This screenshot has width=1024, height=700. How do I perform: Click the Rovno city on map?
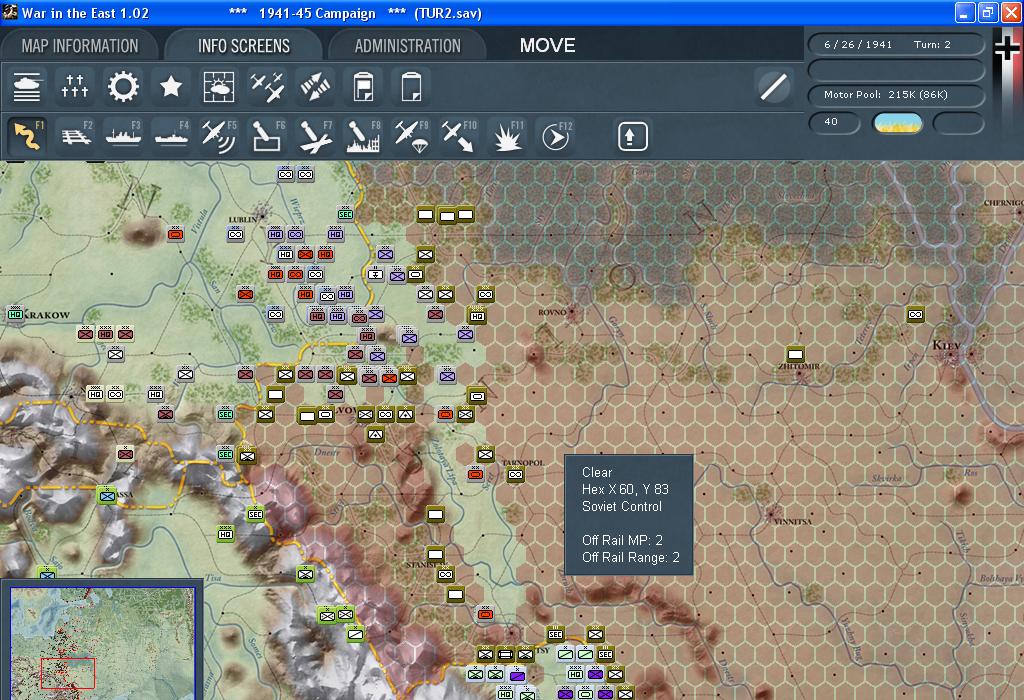click(572, 312)
